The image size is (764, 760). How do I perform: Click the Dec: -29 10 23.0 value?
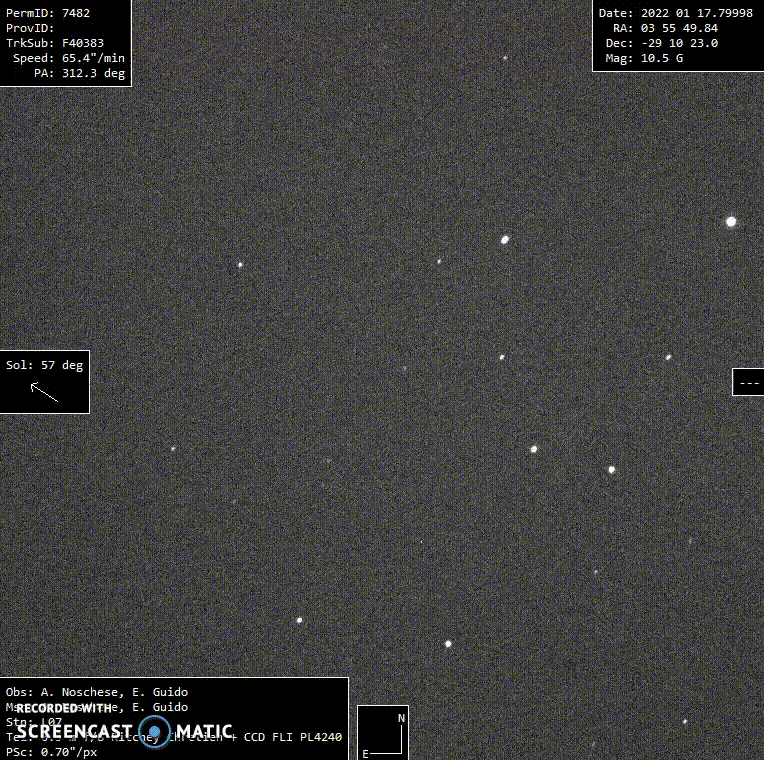(x=661, y=43)
